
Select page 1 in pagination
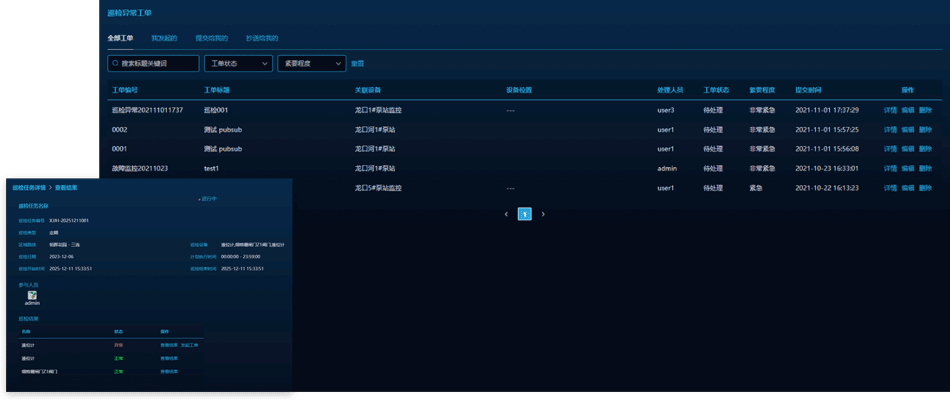[x=524, y=214]
